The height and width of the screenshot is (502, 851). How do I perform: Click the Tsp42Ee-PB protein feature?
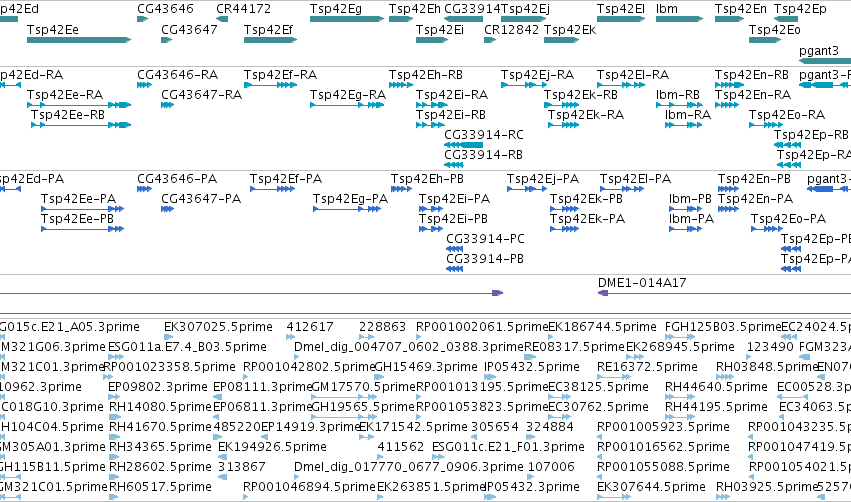[x=82, y=229]
